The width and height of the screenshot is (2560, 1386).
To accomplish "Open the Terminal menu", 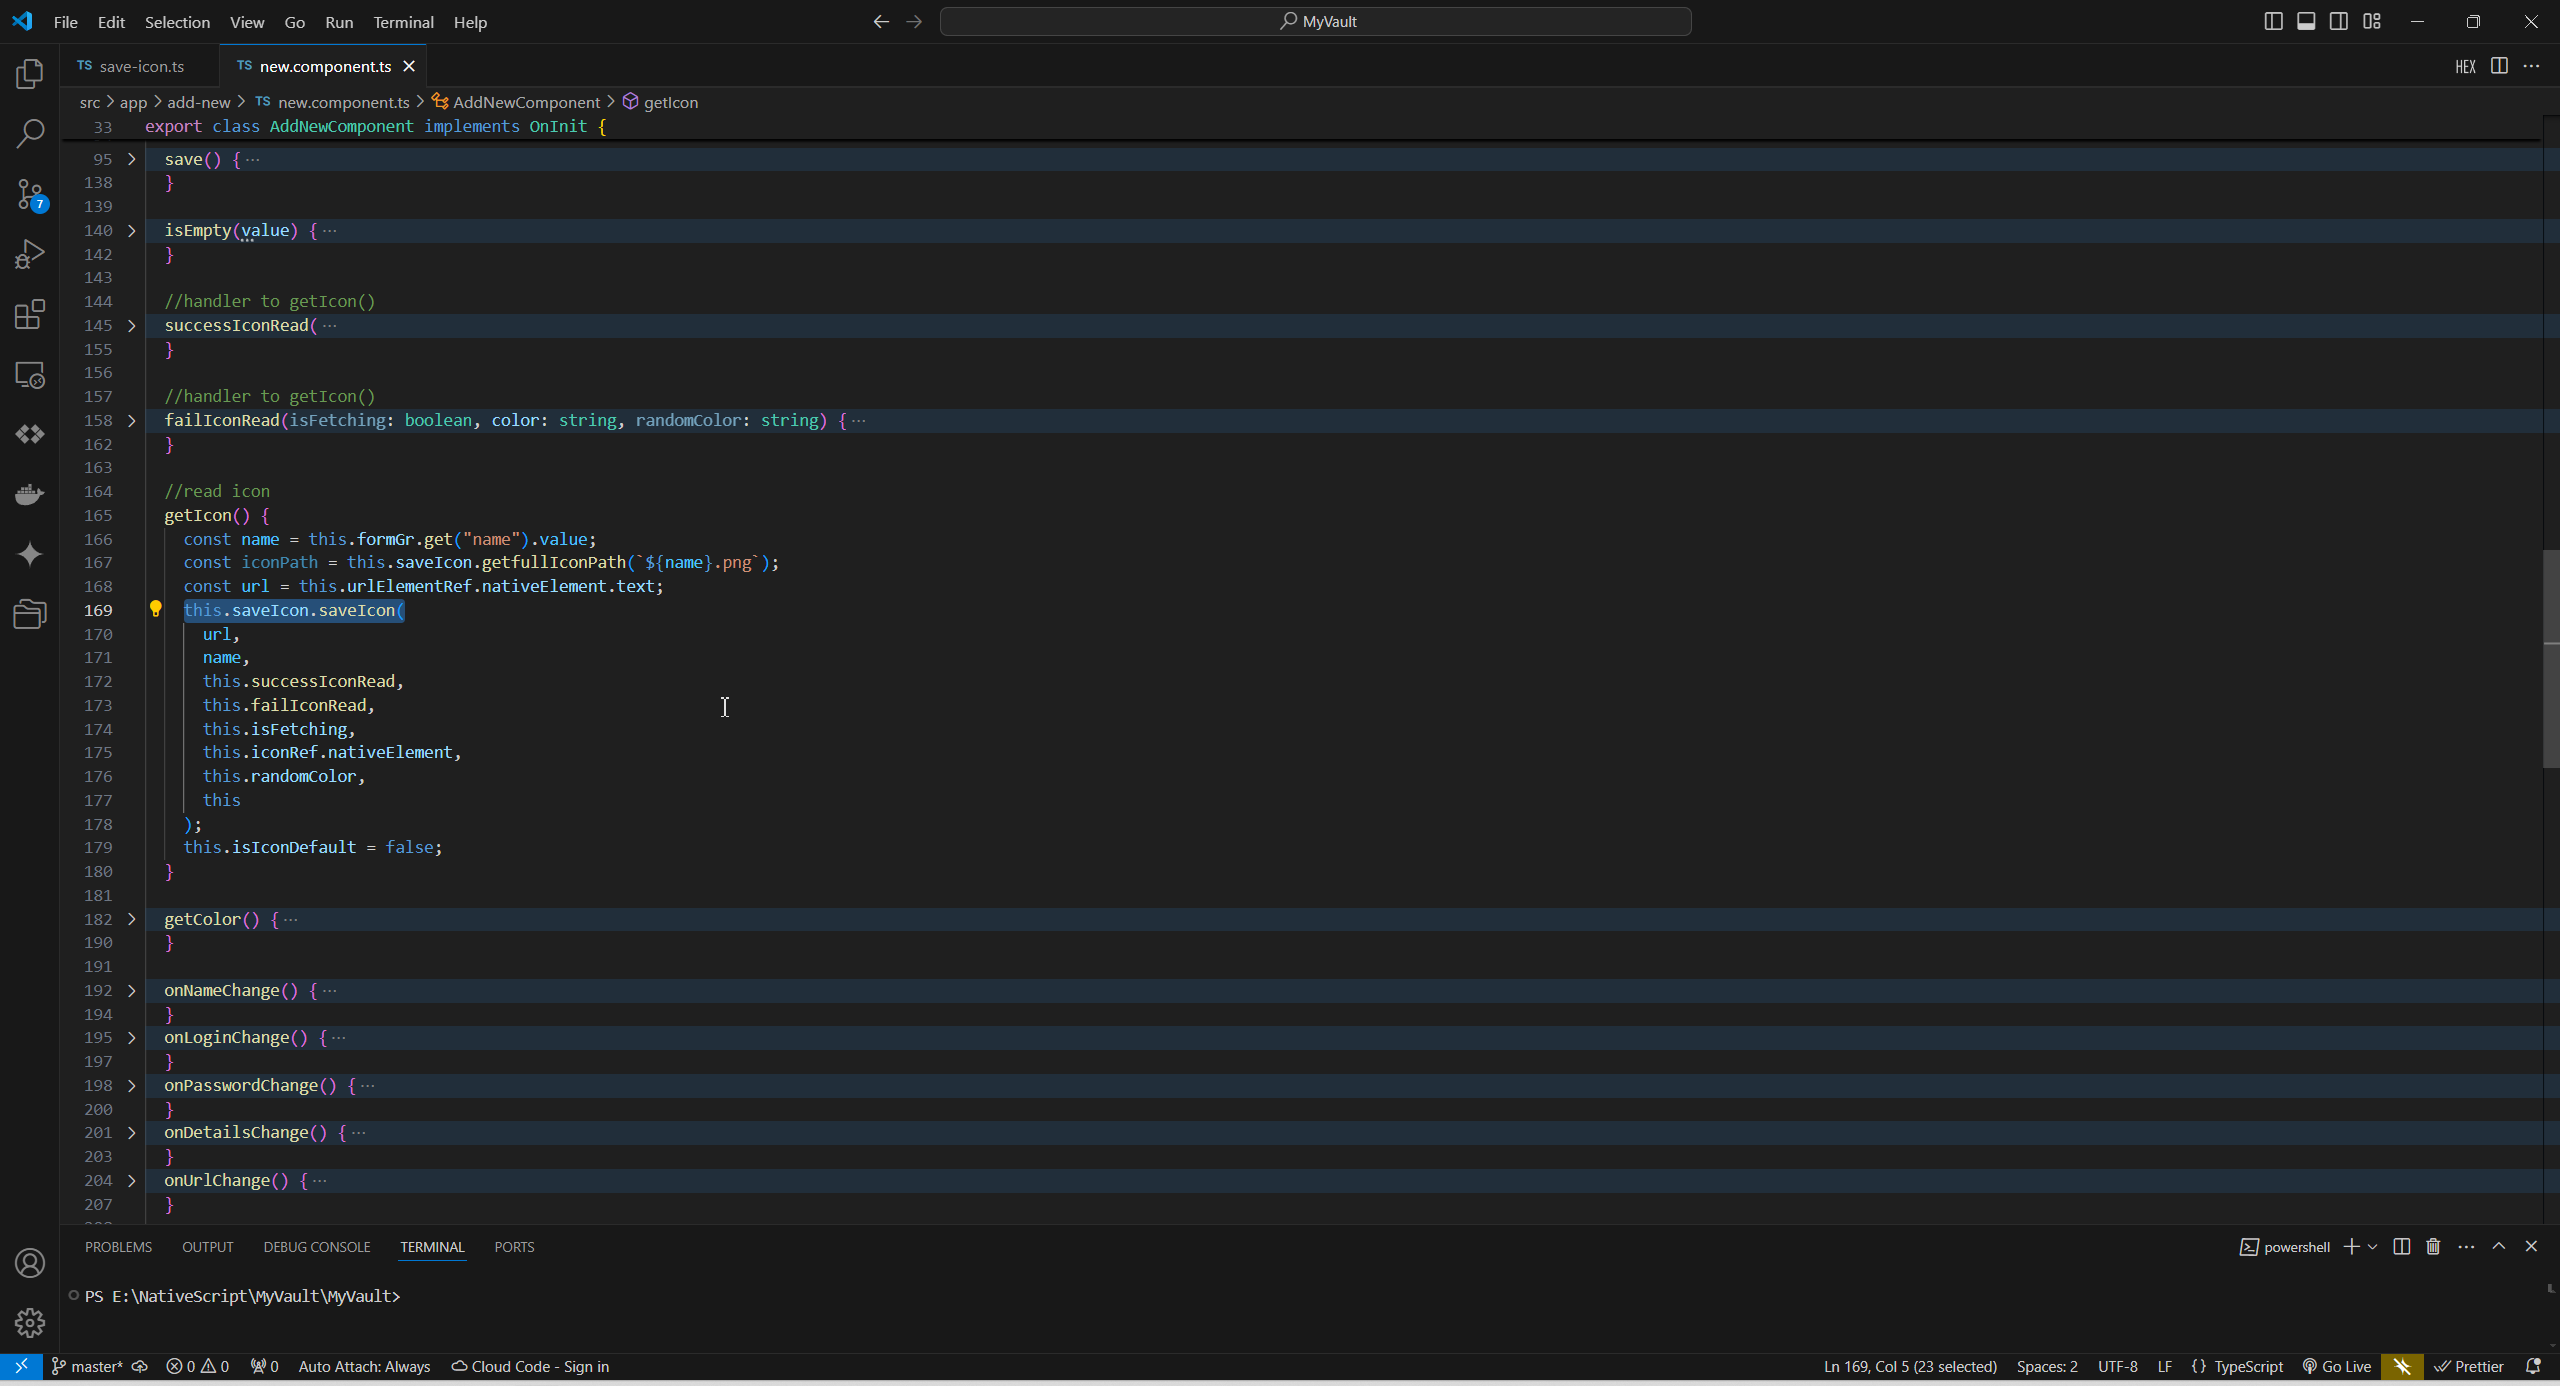I will point(403,21).
